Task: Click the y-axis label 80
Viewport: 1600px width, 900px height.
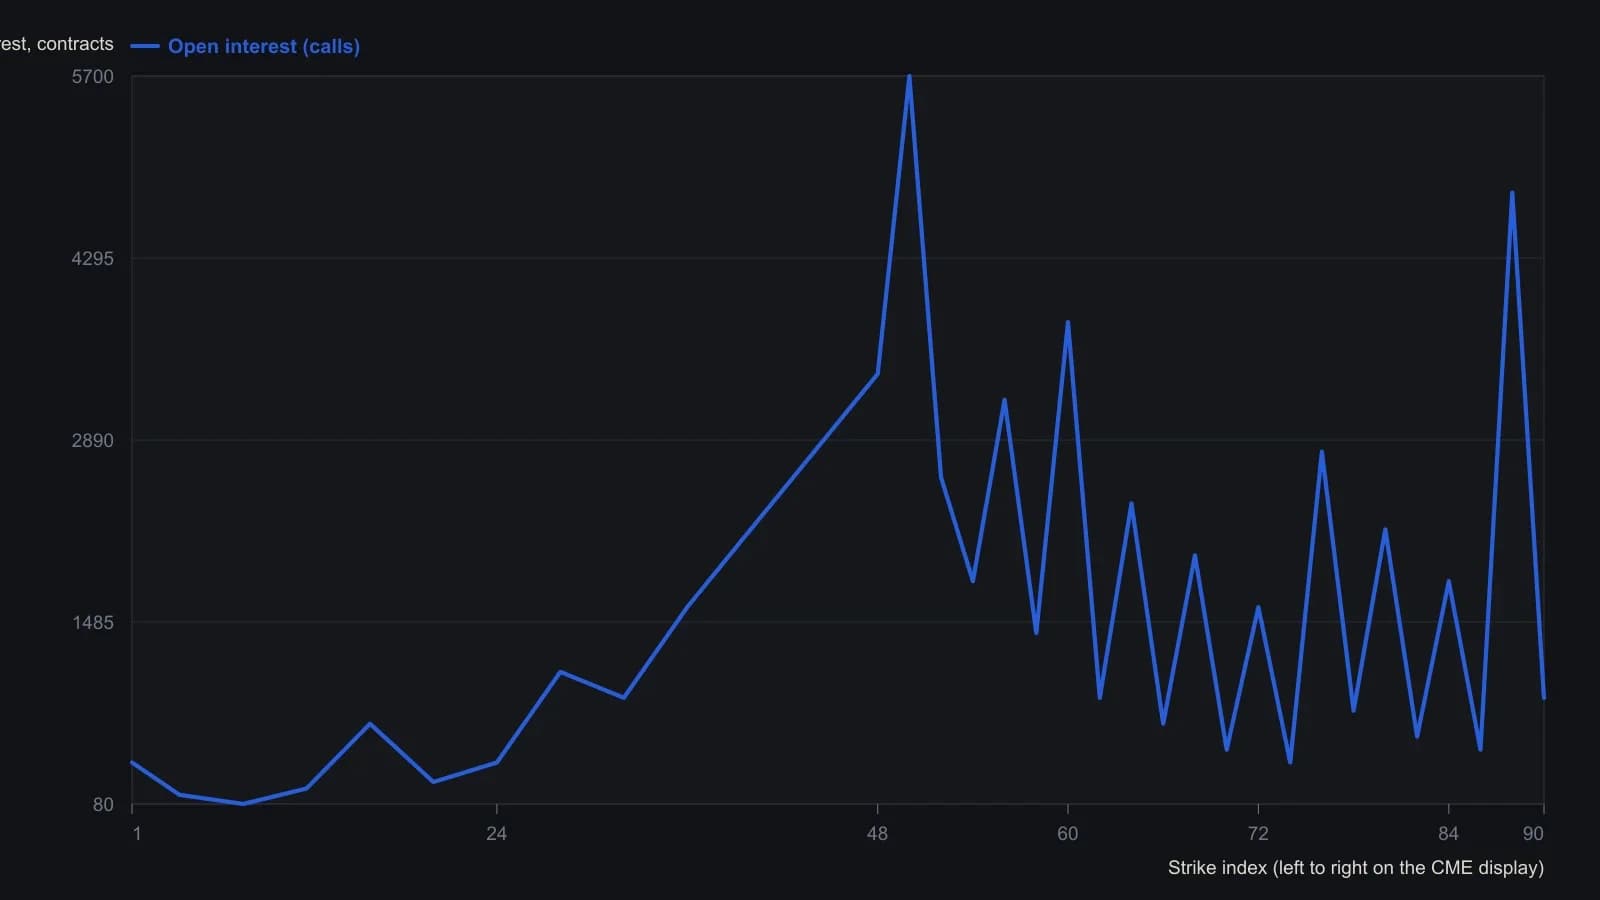Action: click(x=104, y=805)
